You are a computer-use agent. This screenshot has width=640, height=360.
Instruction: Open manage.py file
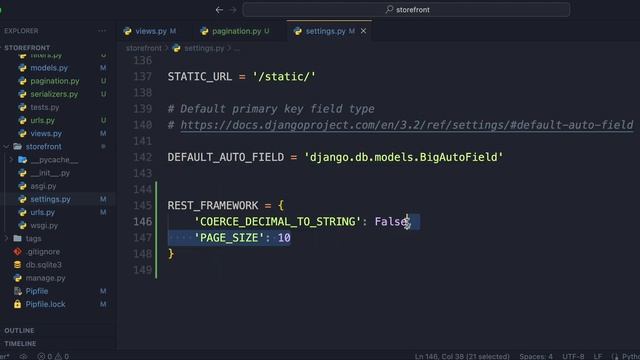coord(45,278)
